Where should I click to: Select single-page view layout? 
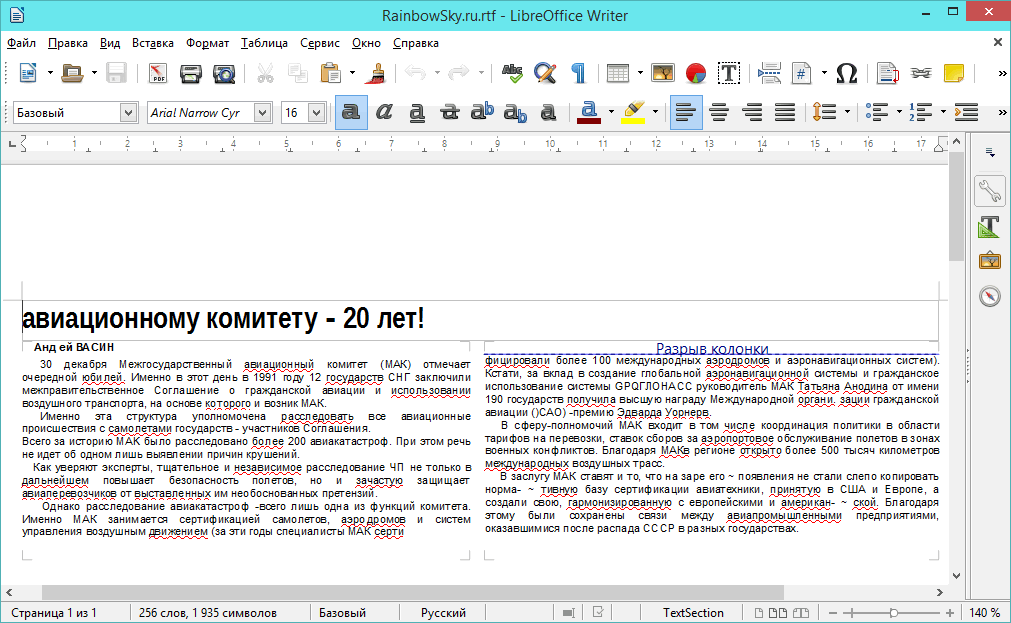pos(759,613)
